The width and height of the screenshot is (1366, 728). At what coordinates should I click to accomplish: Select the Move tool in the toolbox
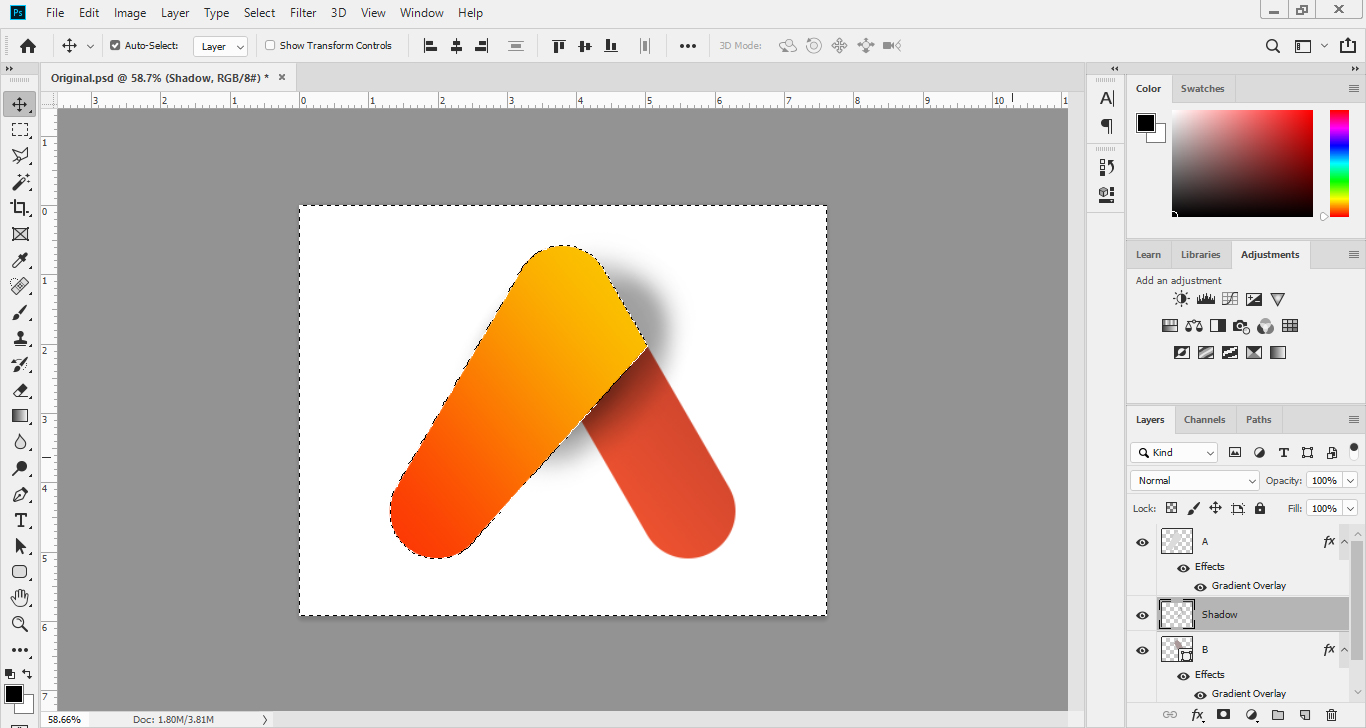(20, 104)
